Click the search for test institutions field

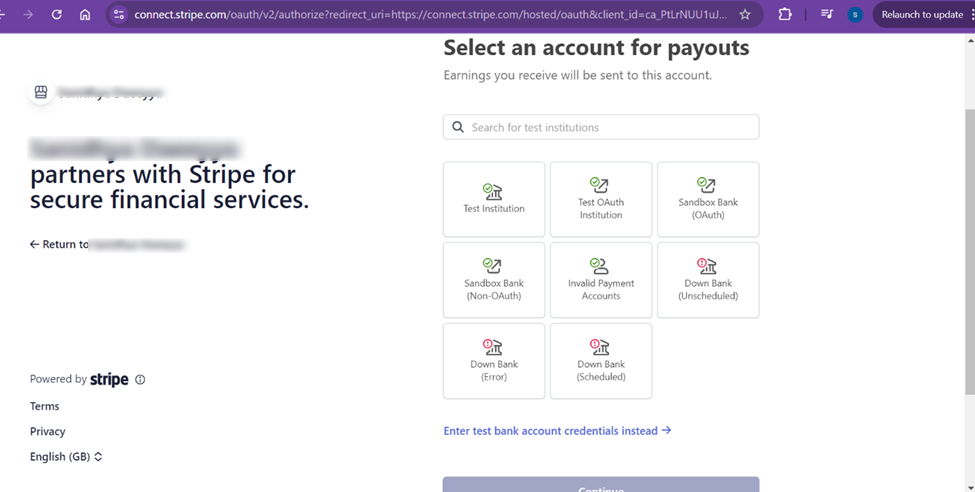click(601, 127)
